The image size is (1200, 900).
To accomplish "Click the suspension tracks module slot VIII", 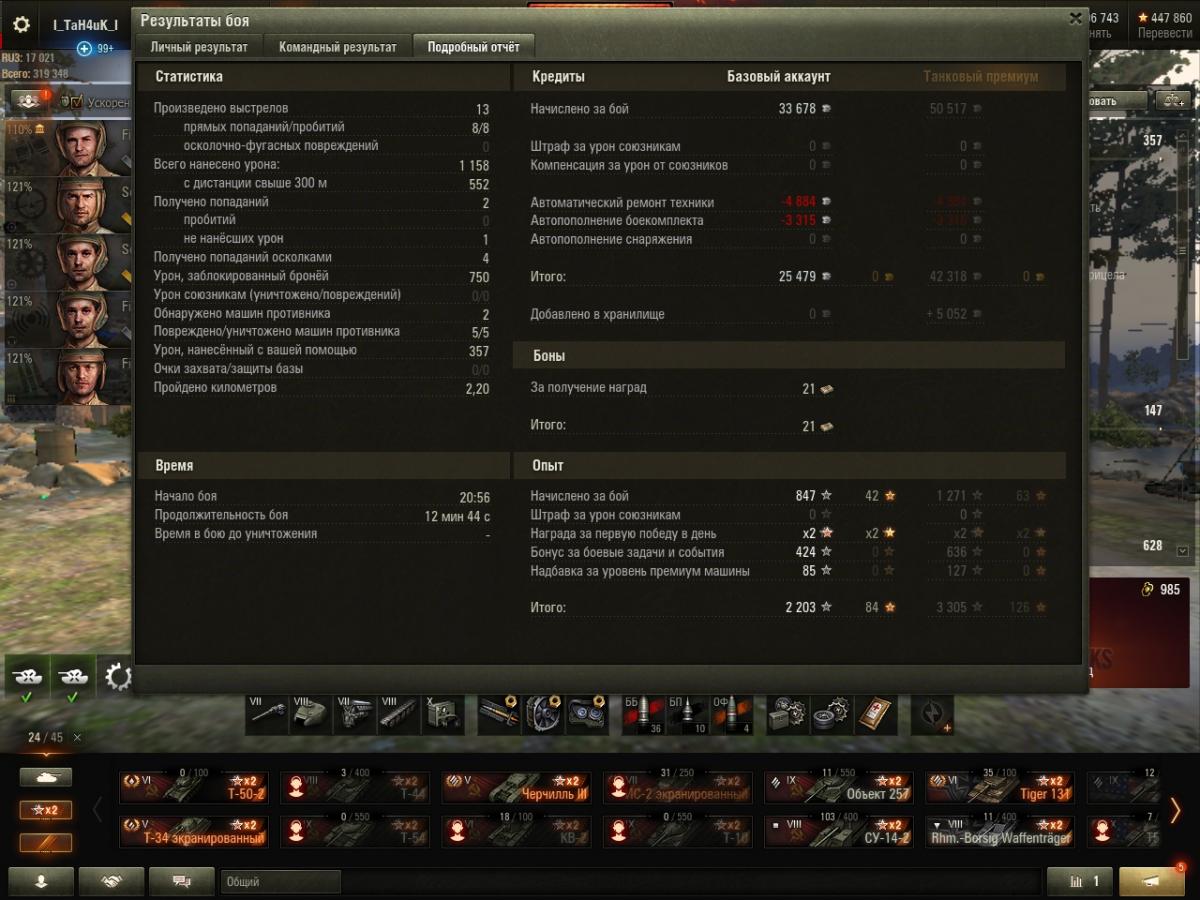I will [x=398, y=715].
